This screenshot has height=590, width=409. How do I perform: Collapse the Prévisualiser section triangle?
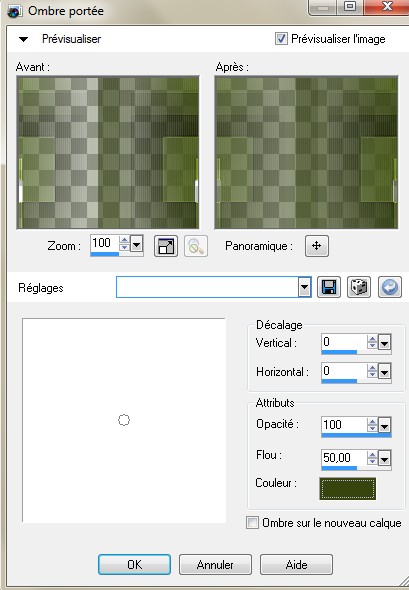pos(23,39)
